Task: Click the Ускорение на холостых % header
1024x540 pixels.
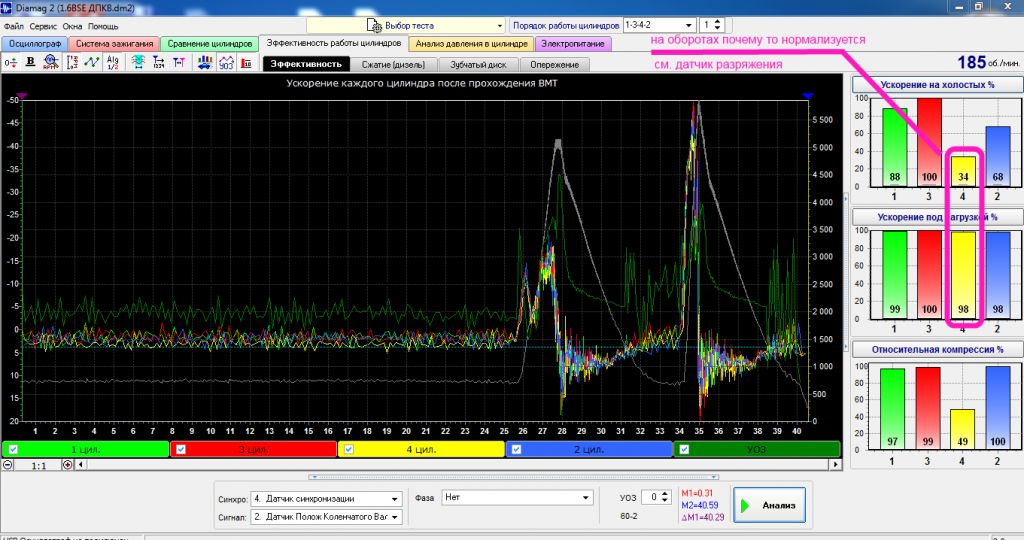Action: 937,84
